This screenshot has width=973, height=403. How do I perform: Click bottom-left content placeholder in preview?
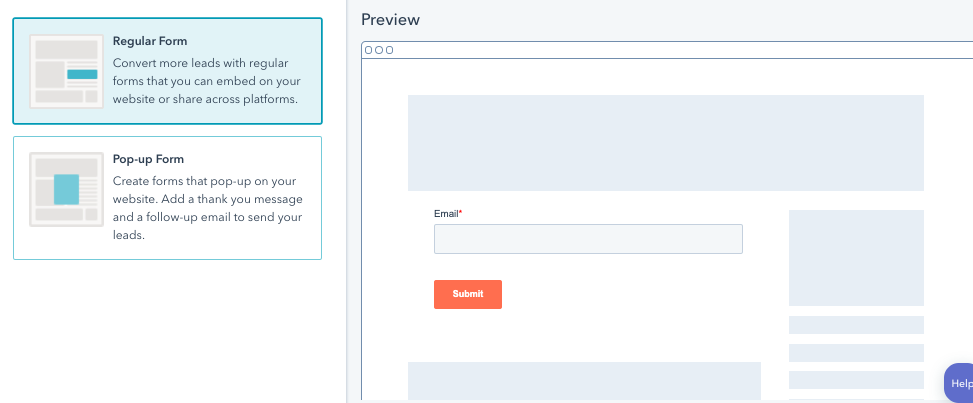pyautogui.click(x=584, y=381)
